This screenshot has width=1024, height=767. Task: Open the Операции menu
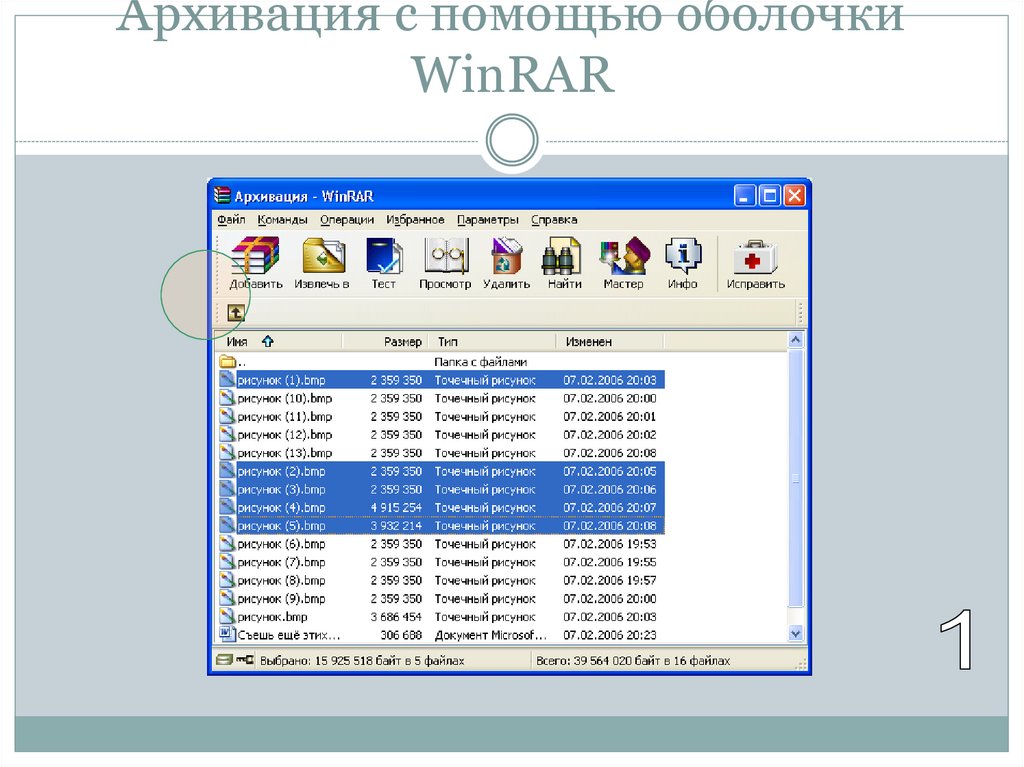[347, 220]
